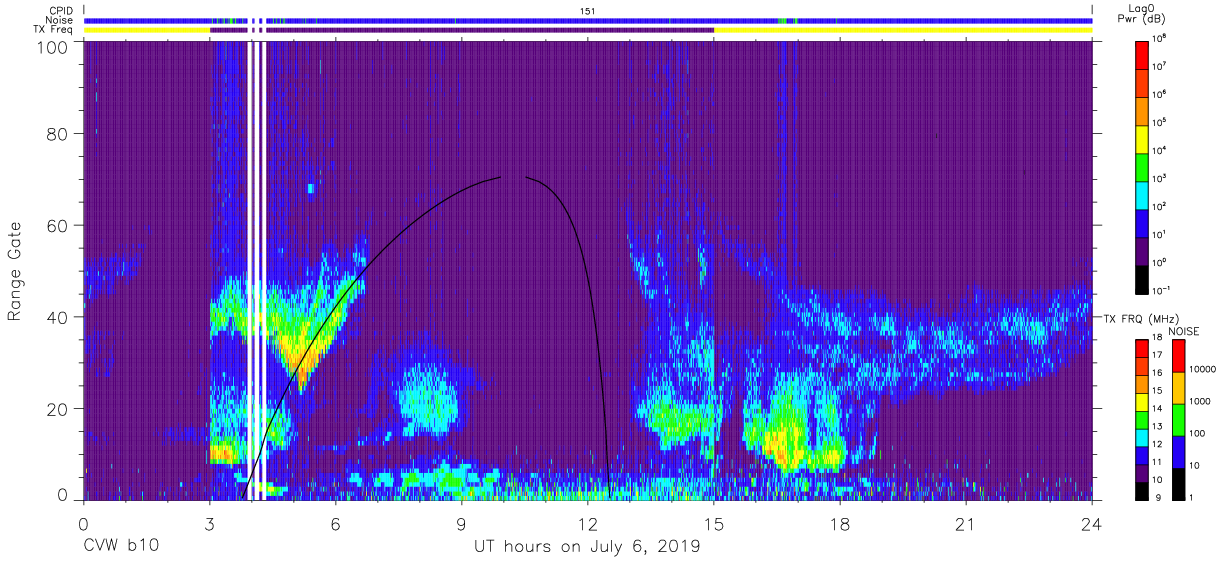Click the blue Noise strip above plot
The height and width of the screenshot is (567, 1228).
coord(588,20)
